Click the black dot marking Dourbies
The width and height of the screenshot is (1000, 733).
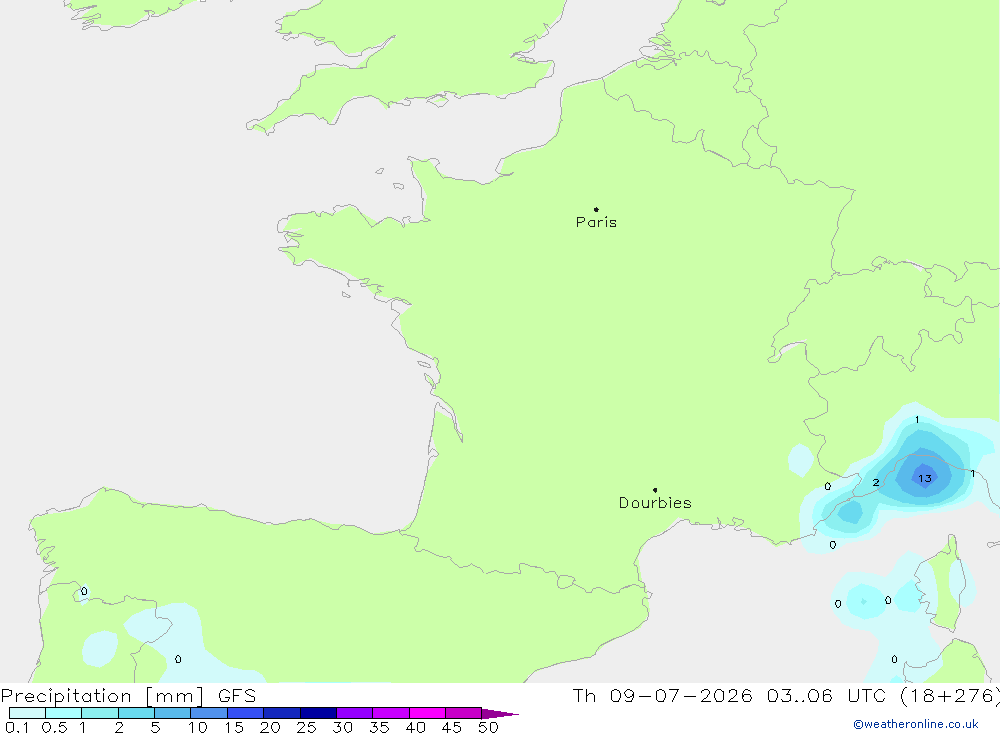(655, 490)
